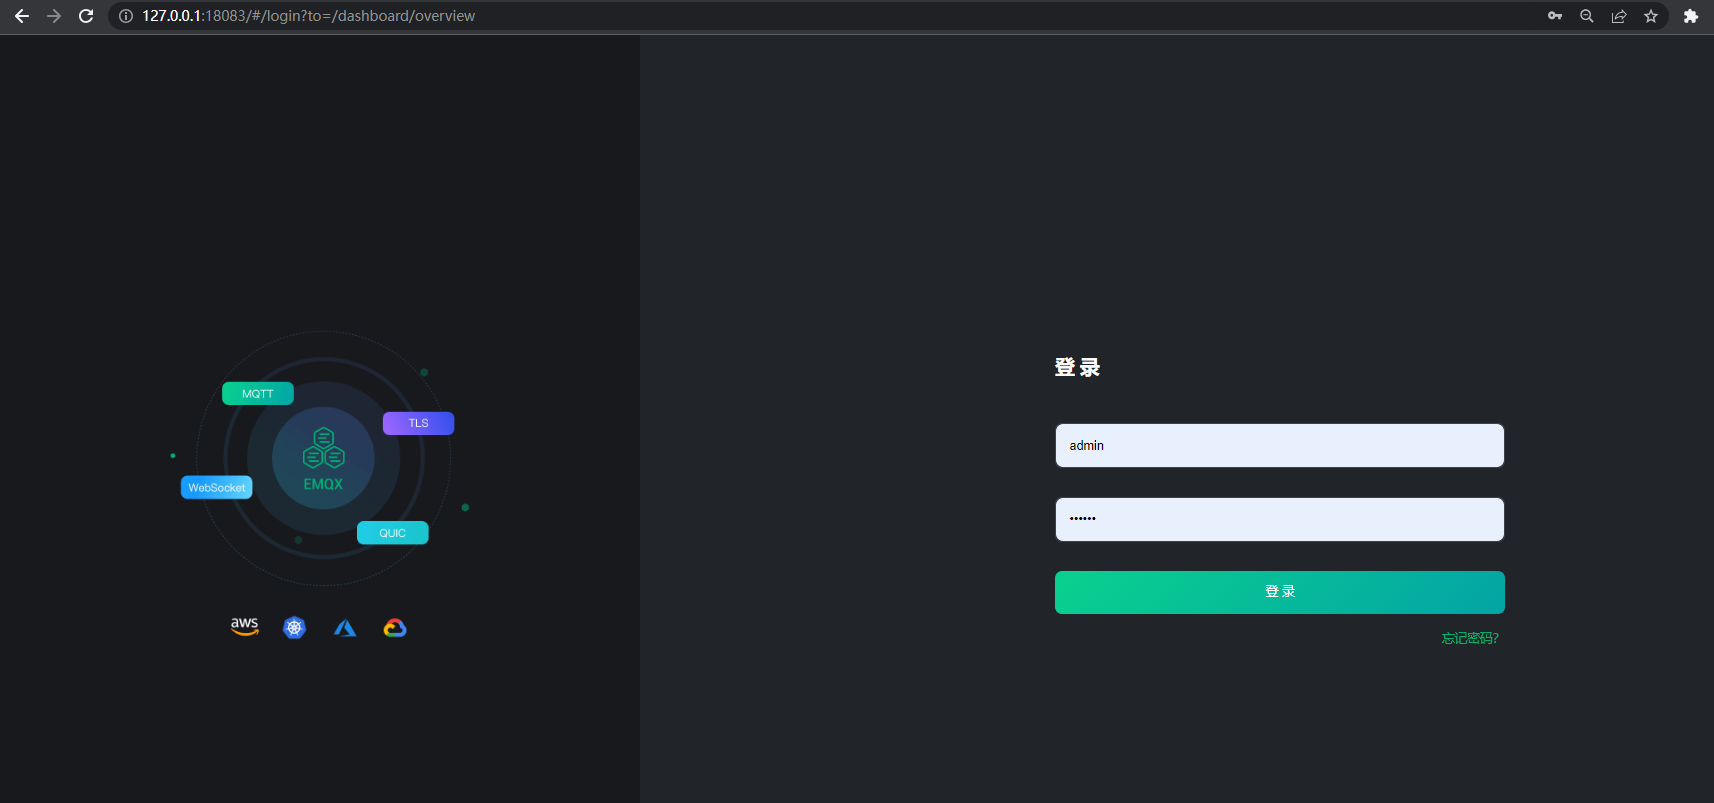Open the zoom magnifier icon
Screen dimensions: 1714x803
click(1587, 16)
